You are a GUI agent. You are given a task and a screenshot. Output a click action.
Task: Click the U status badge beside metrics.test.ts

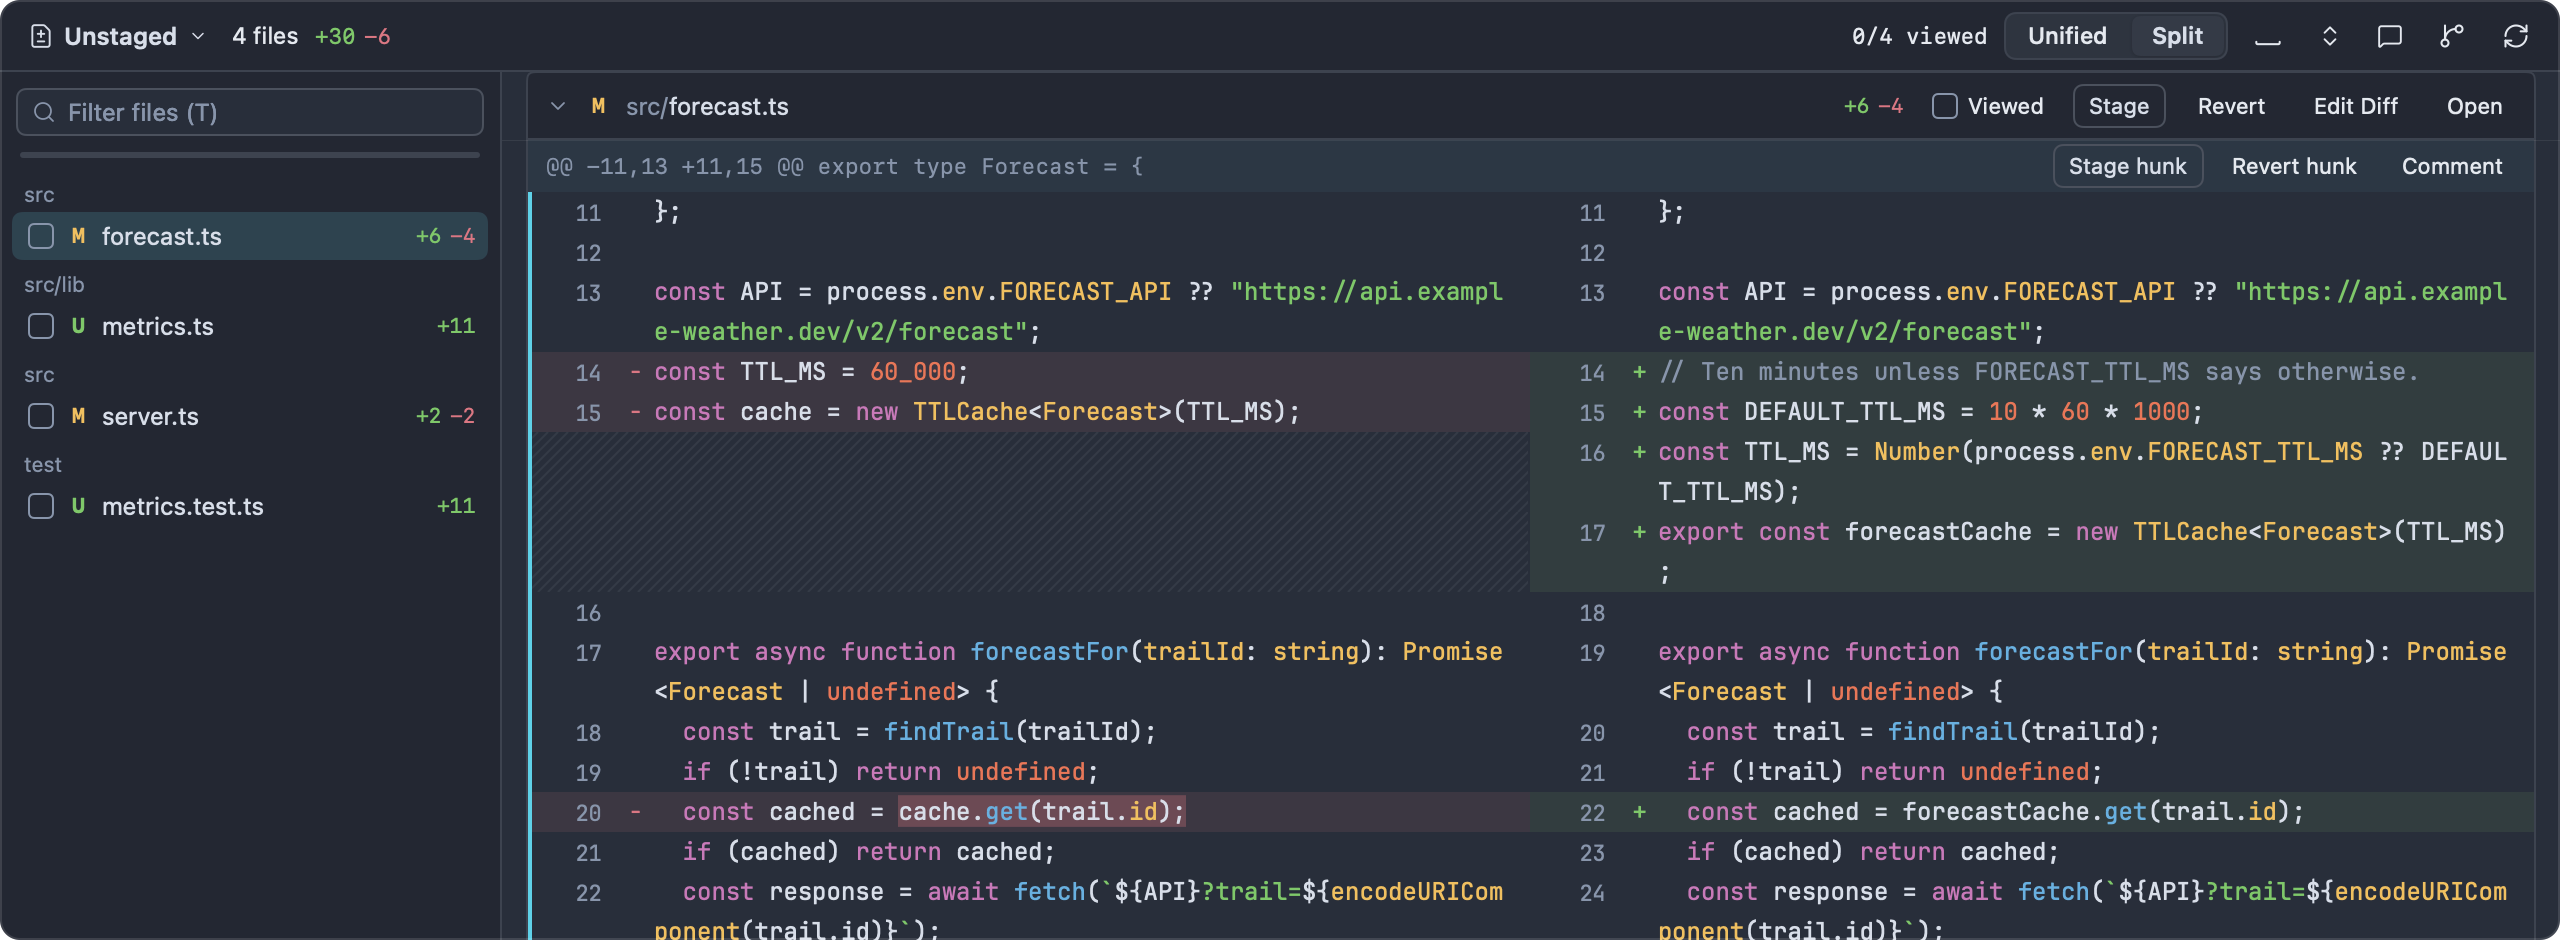[78, 506]
